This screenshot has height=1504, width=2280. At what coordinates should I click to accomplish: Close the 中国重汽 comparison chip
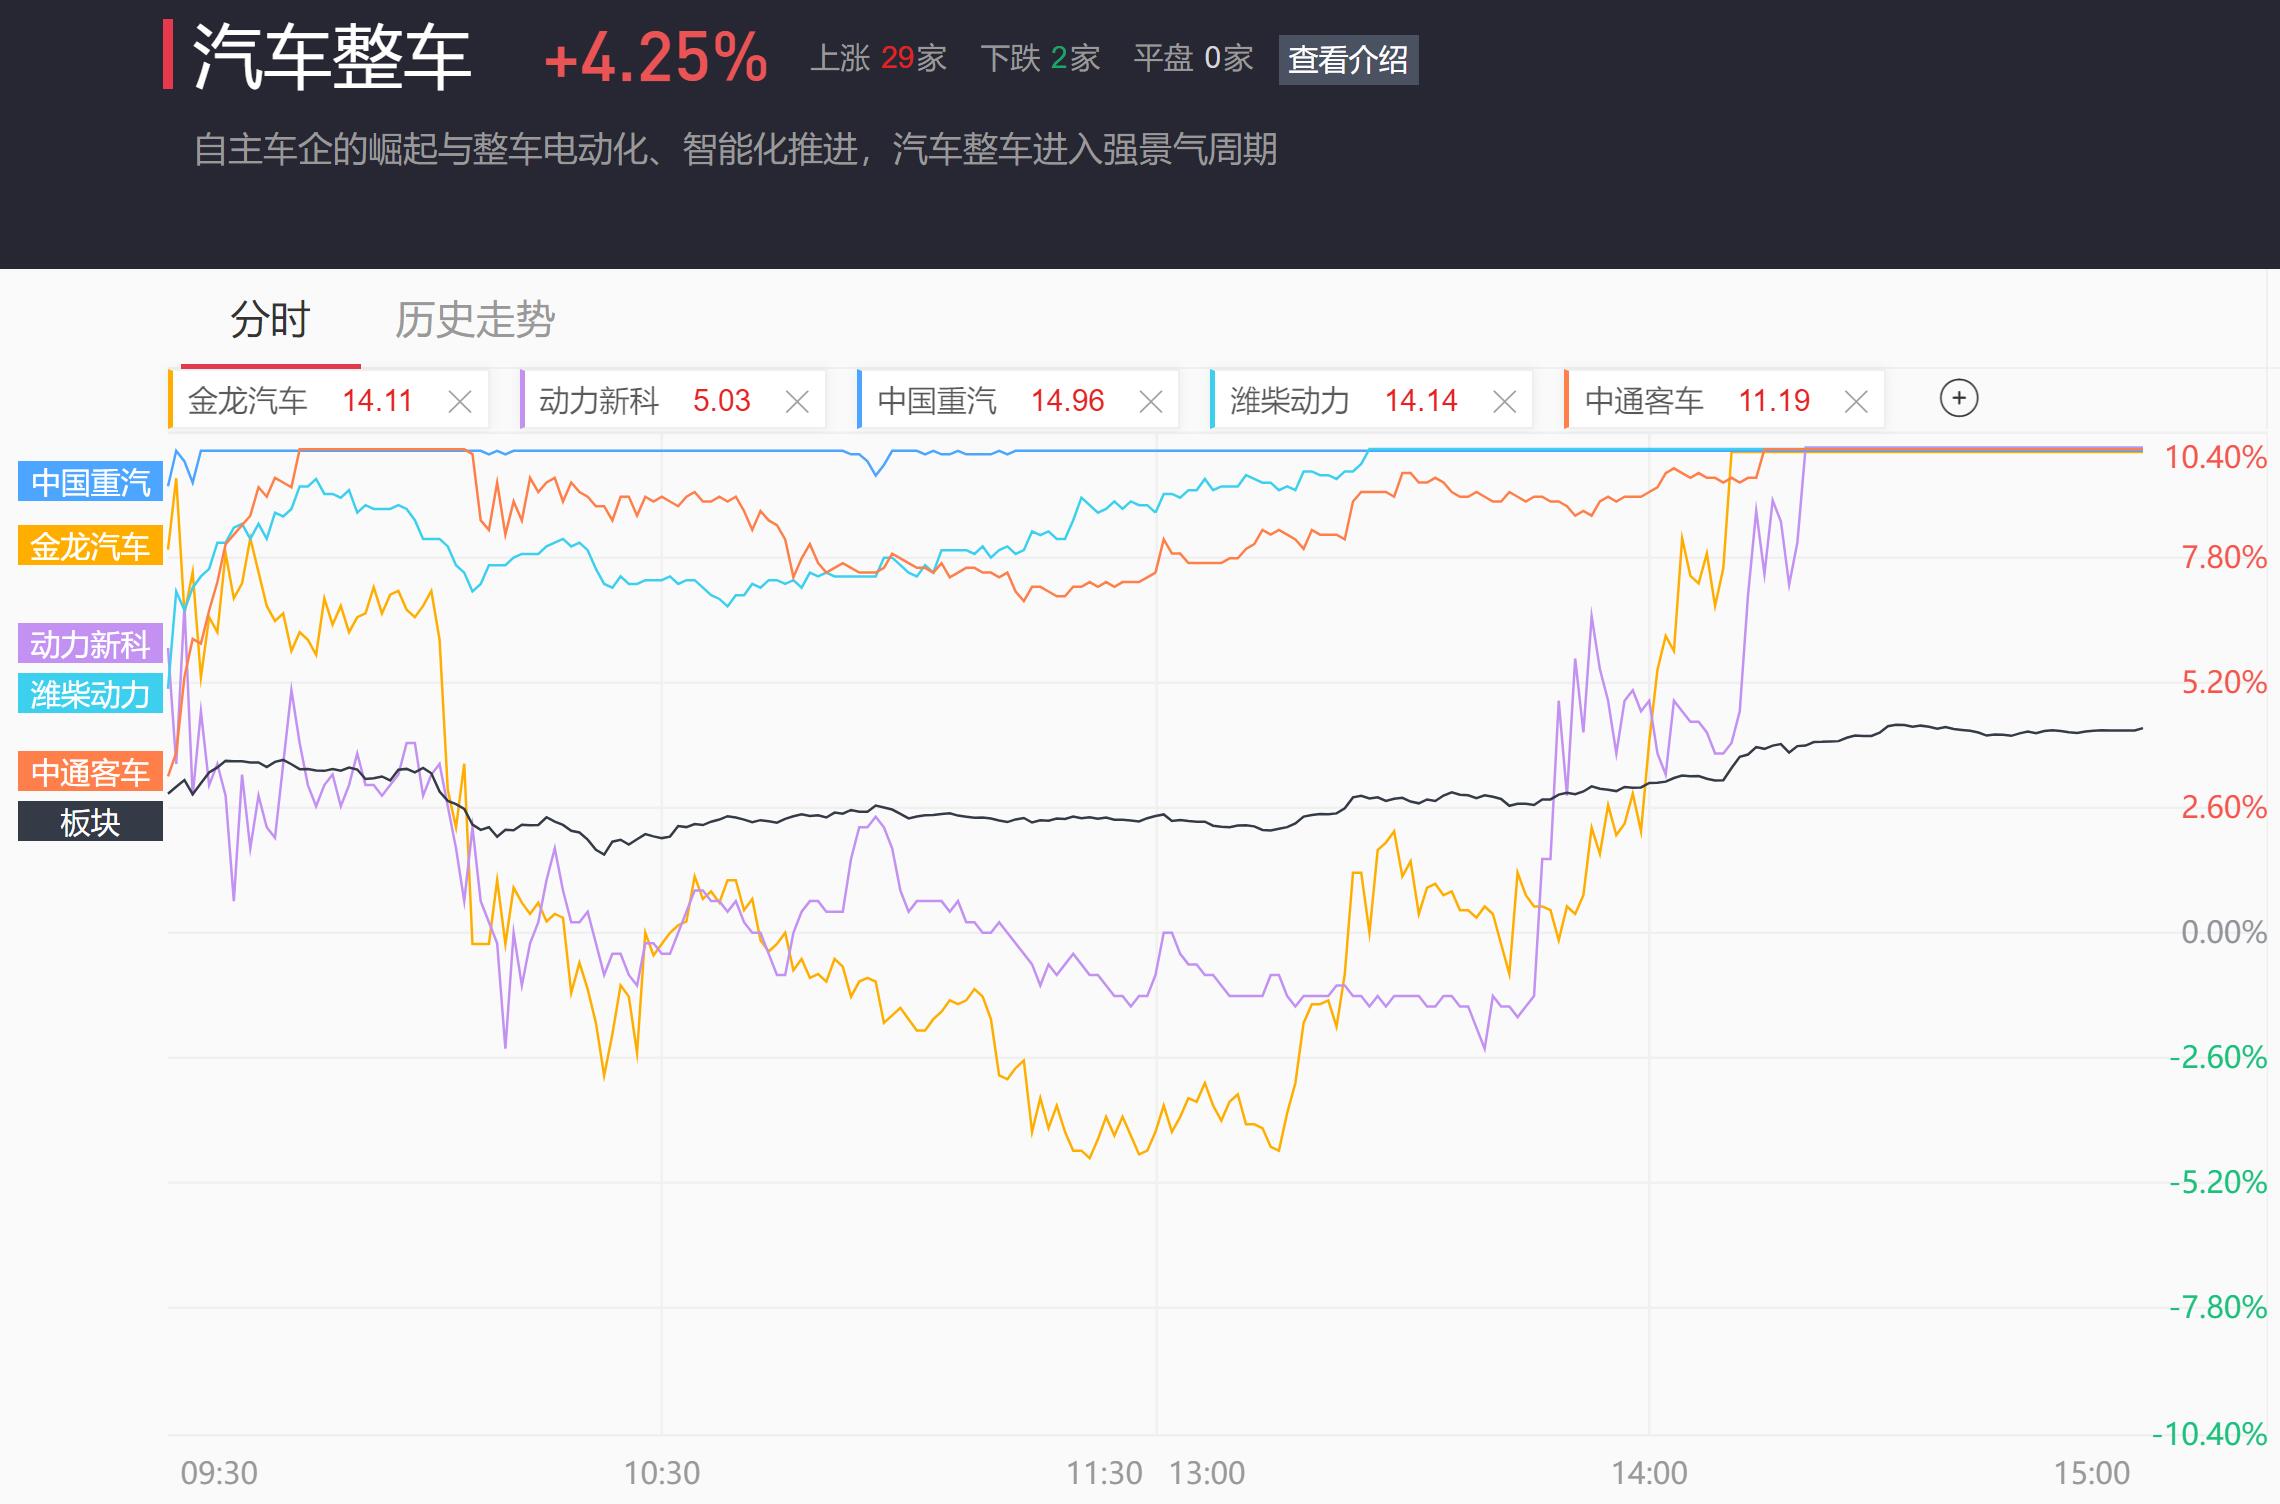coord(1151,402)
